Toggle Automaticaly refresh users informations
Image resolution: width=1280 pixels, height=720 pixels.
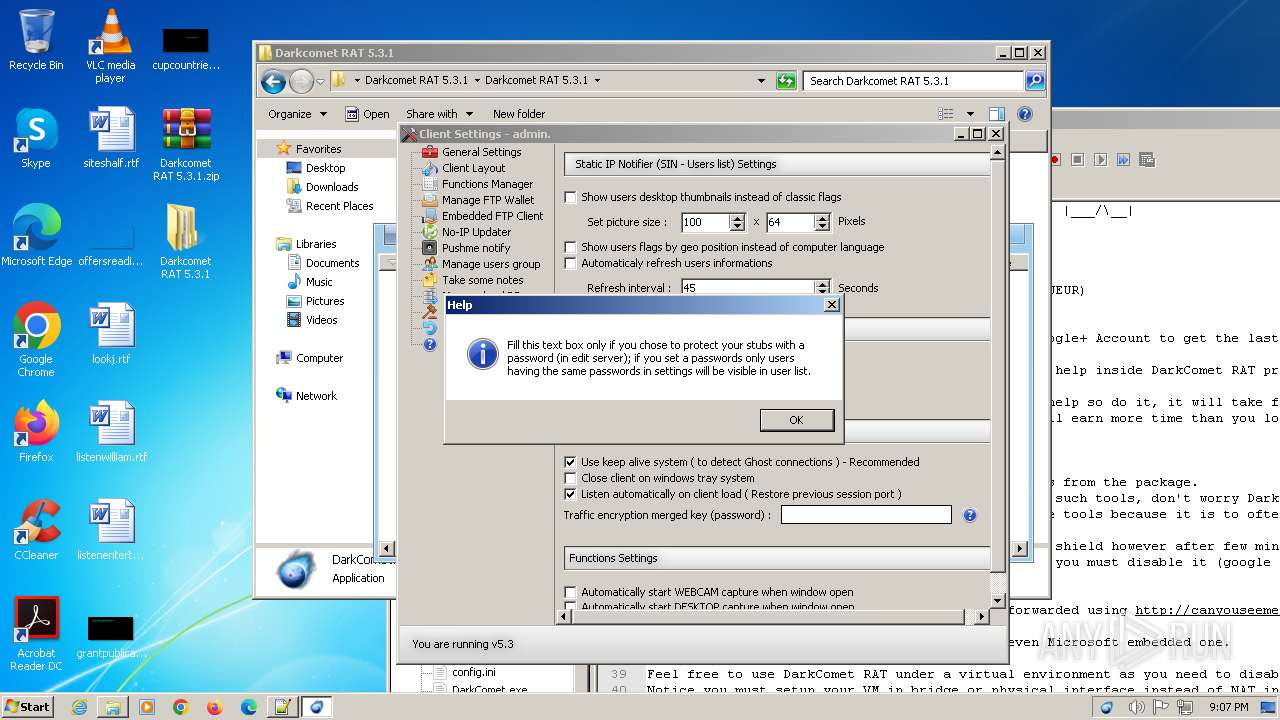pos(570,263)
